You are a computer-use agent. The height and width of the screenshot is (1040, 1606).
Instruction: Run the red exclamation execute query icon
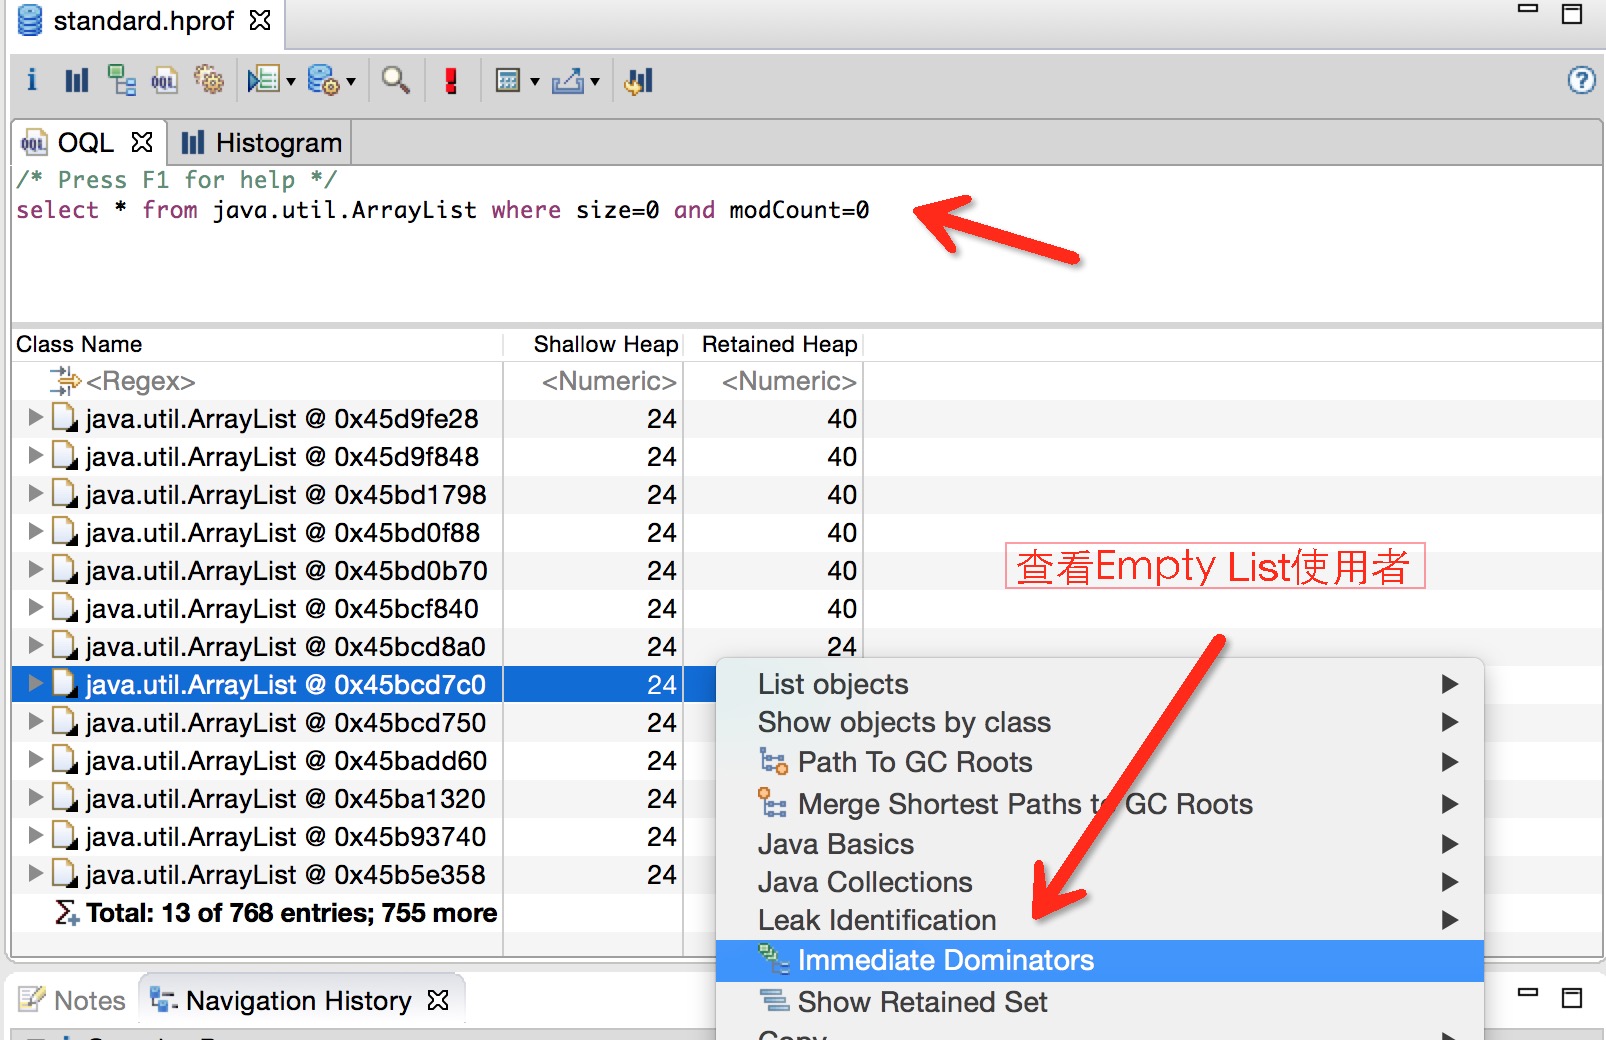(451, 80)
